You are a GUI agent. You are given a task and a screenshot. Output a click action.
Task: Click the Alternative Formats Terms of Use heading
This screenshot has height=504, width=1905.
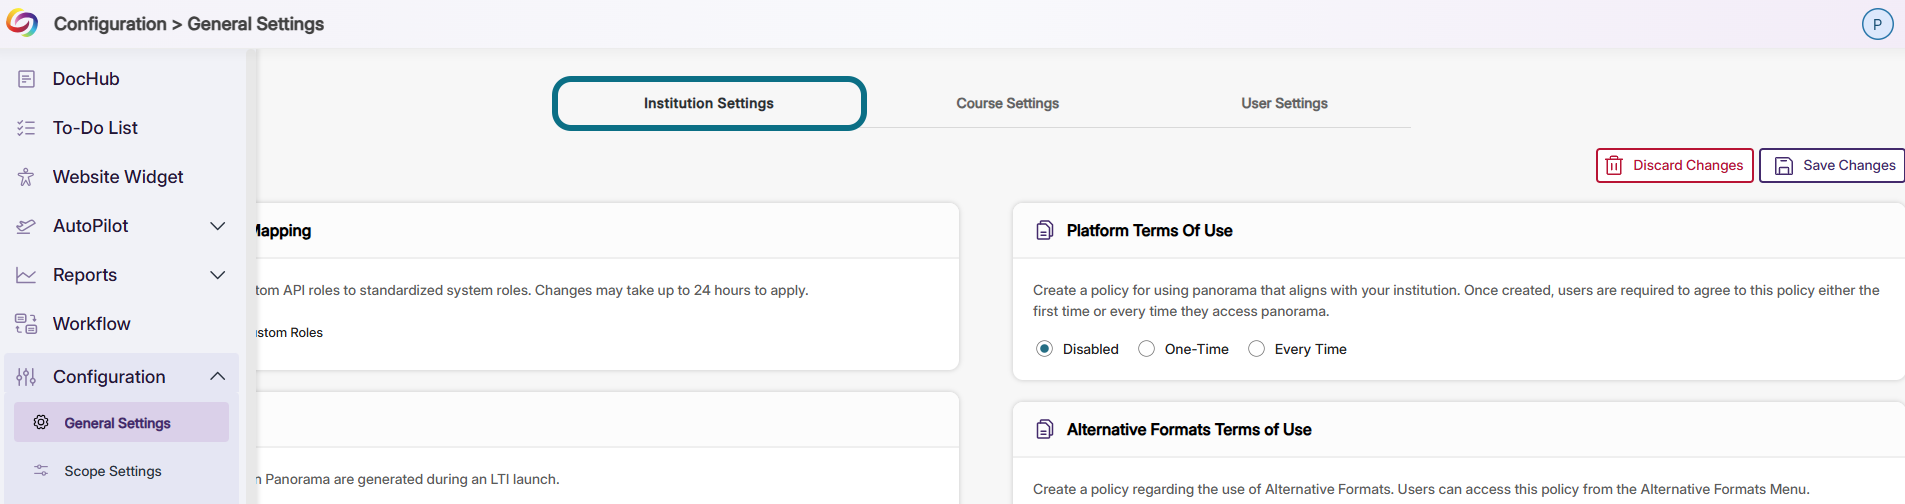(1189, 429)
